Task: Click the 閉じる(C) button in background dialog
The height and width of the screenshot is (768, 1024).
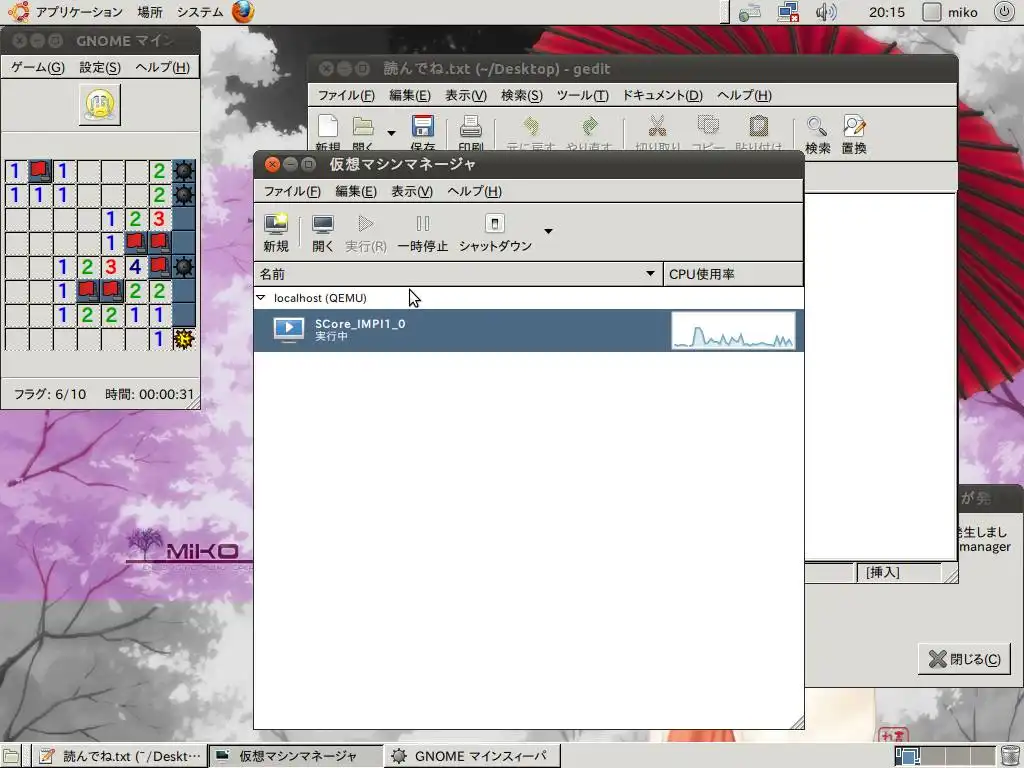Action: [x=965, y=659]
